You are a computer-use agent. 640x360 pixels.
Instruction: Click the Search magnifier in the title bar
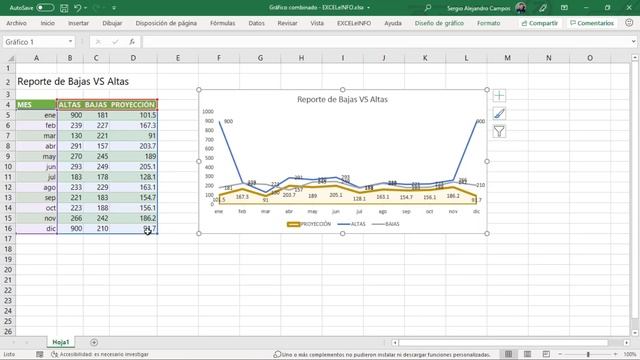click(x=427, y=8)
